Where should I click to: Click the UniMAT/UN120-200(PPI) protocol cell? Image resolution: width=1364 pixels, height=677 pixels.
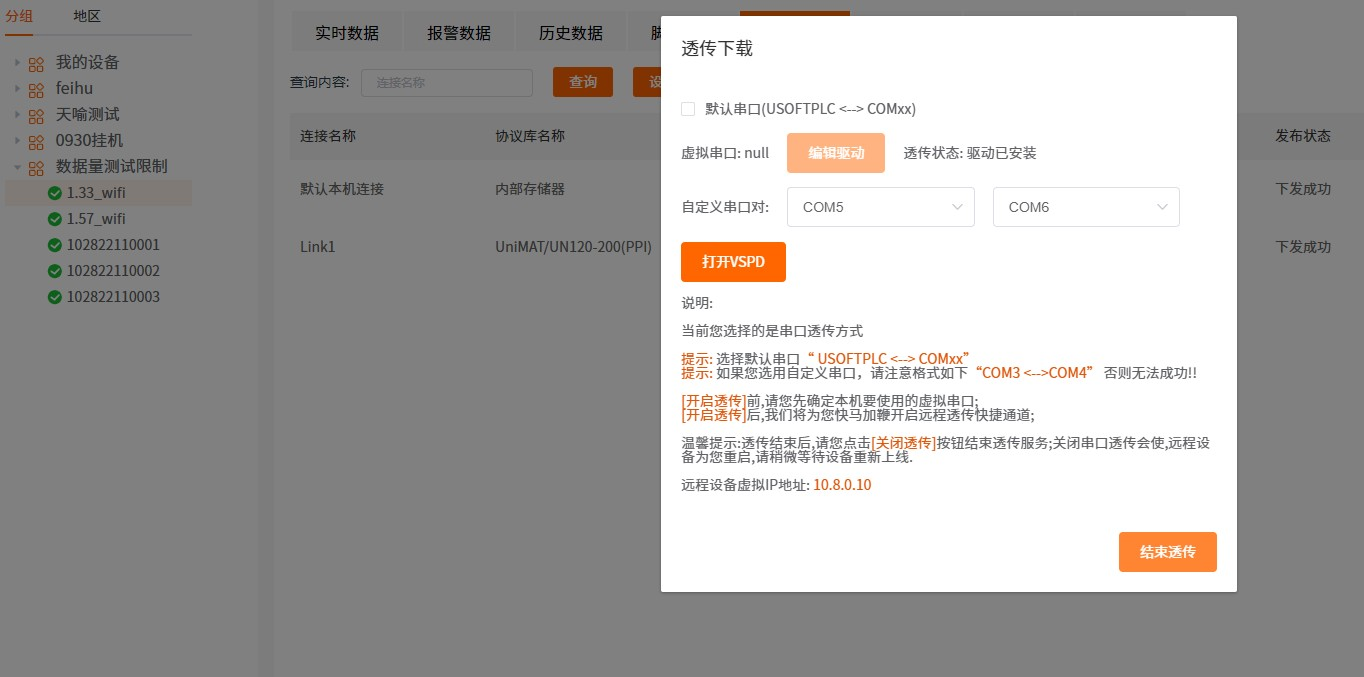click(x=573, y=246)
